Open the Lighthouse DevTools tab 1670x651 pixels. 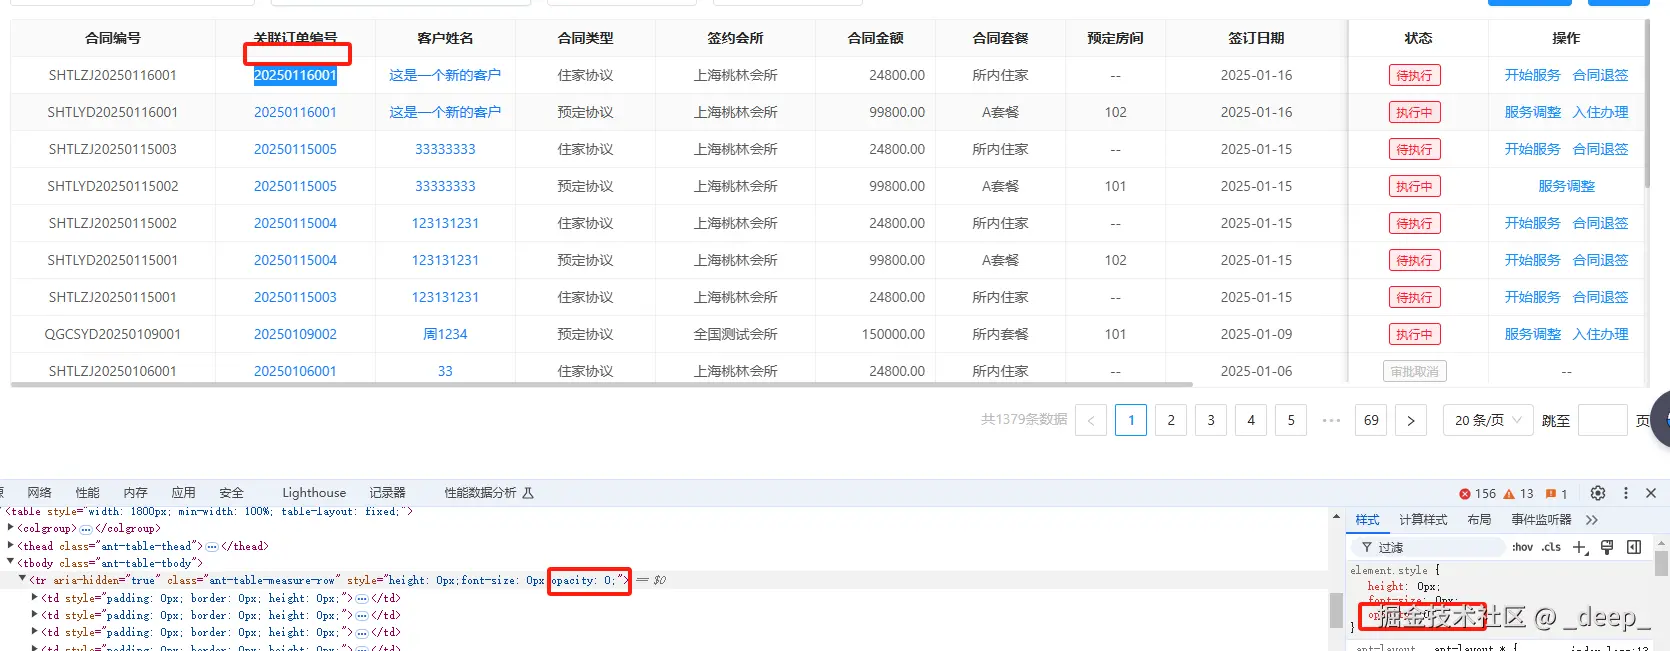(x=314, y=493)
